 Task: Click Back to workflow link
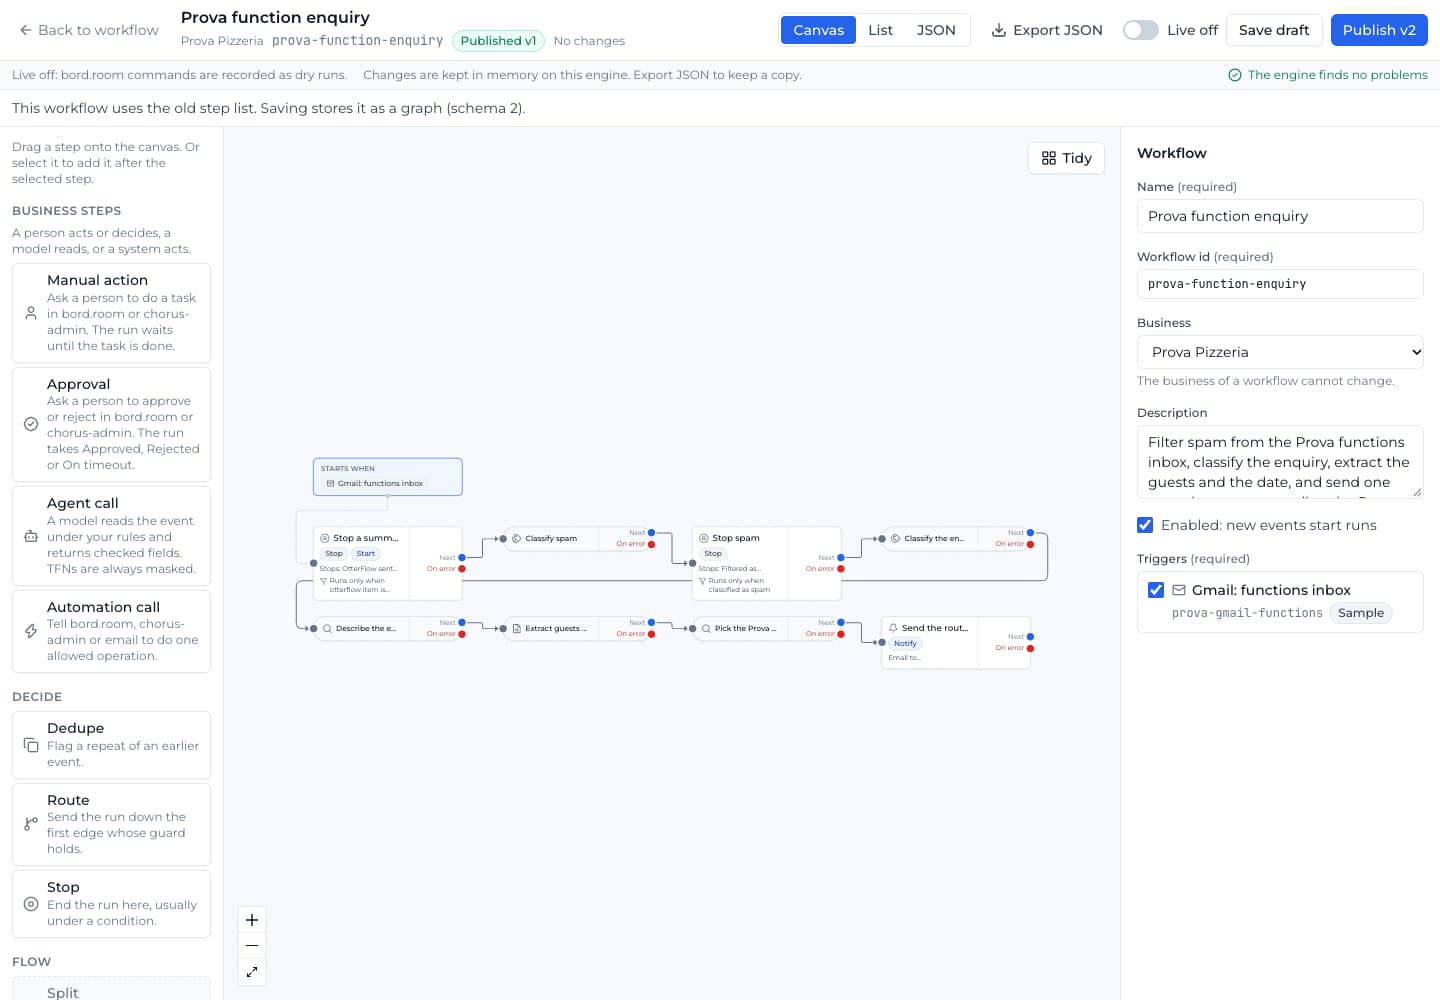[88, 30]
